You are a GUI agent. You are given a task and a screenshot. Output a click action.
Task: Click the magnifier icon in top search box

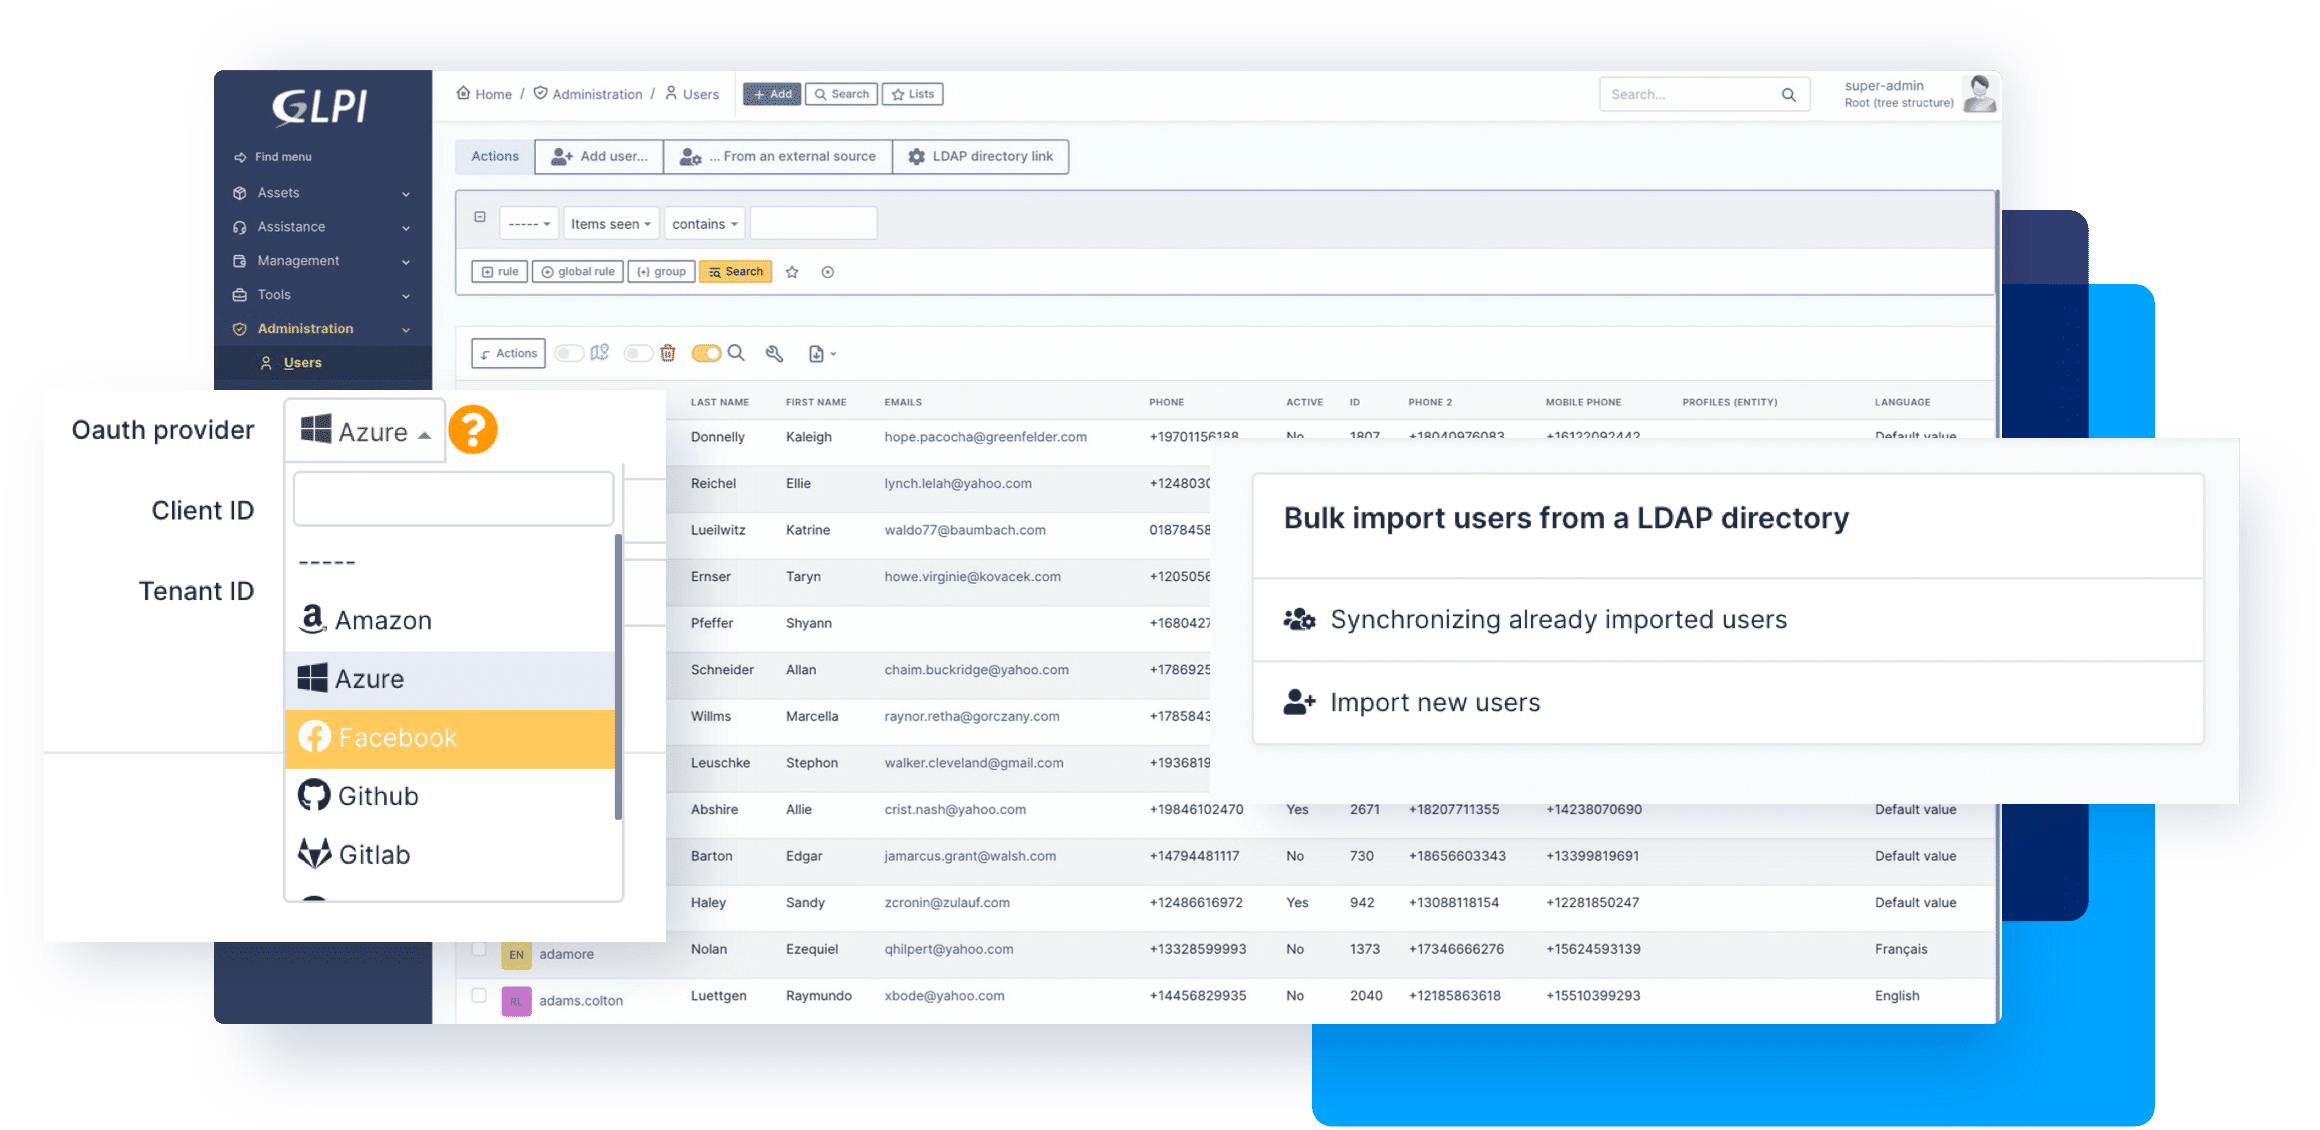1788,95
